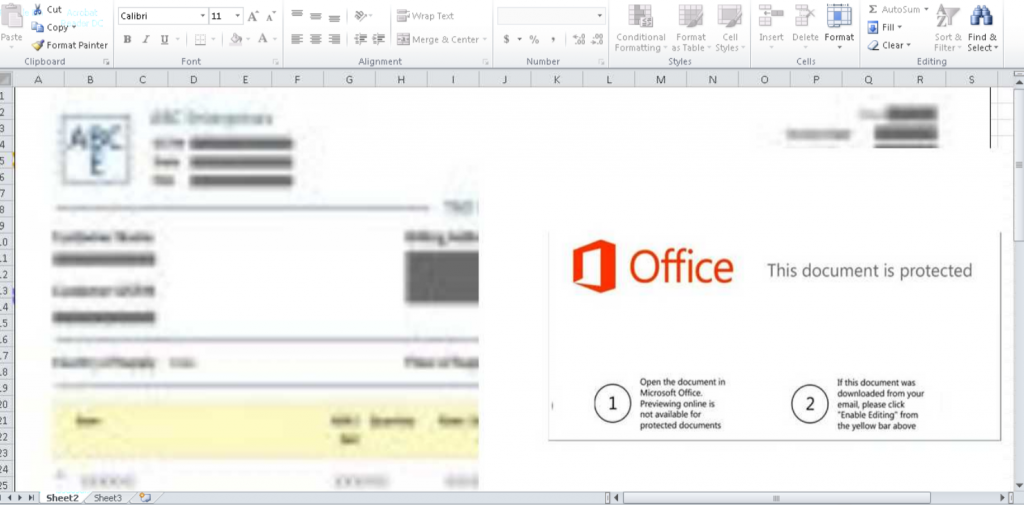Decrease decimal places
The height and width of the screenshot is (505, 1024).
point(597,39)
